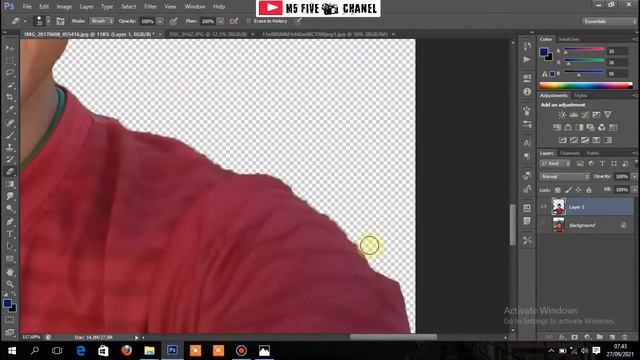Select the Eraser tool in toolbox
640x360 pixels.
pyautogui.click(x=10, y=172)
